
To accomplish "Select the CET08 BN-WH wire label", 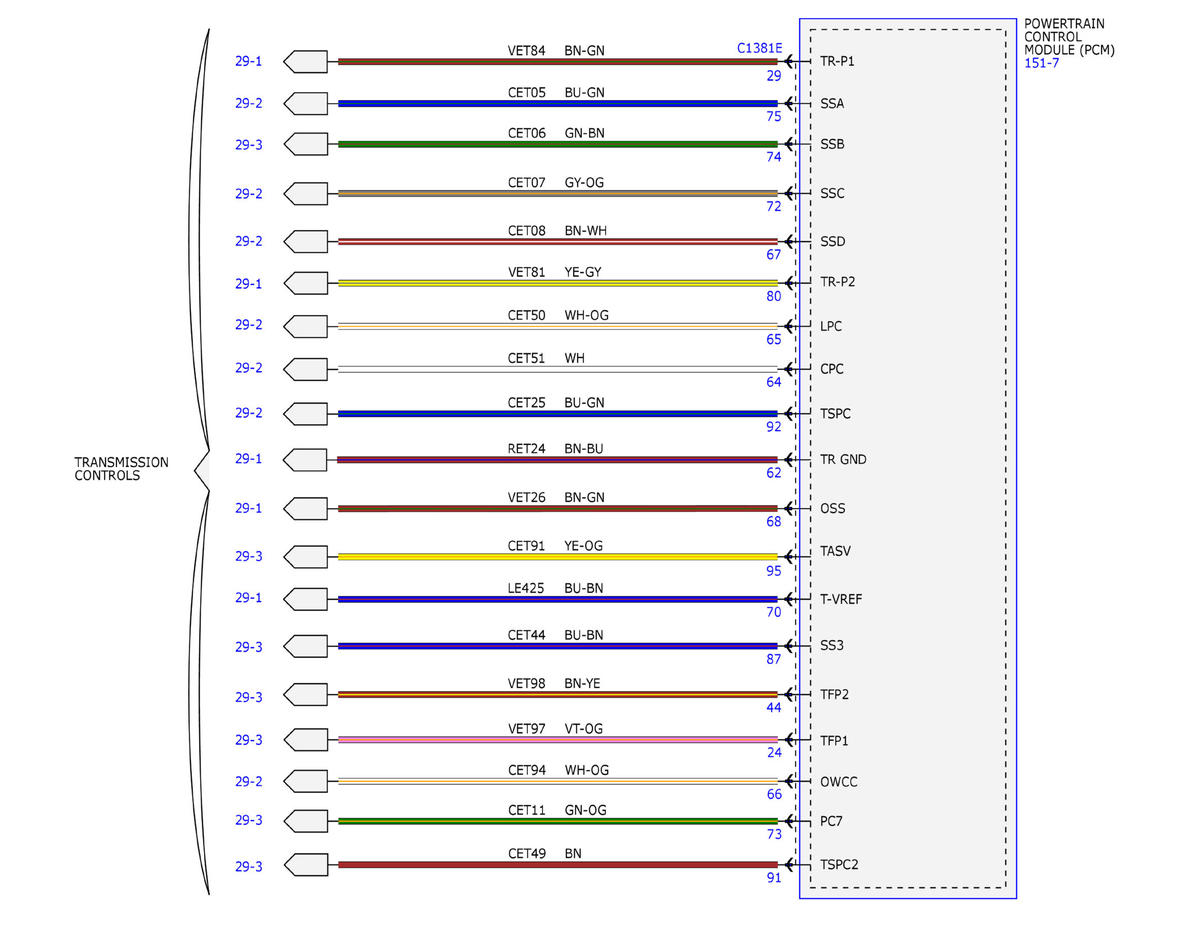I will click(x=557, y=231).
